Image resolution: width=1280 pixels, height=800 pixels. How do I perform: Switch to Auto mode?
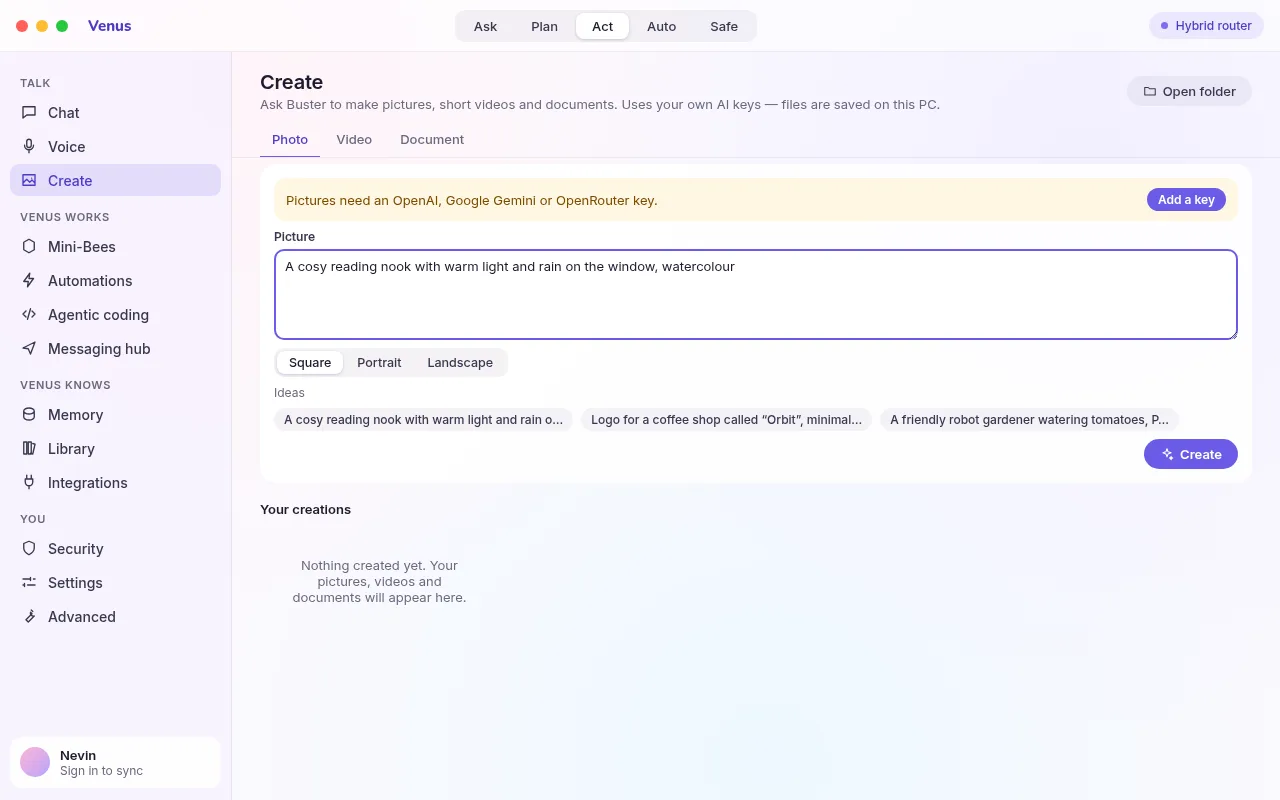(661, 26)
